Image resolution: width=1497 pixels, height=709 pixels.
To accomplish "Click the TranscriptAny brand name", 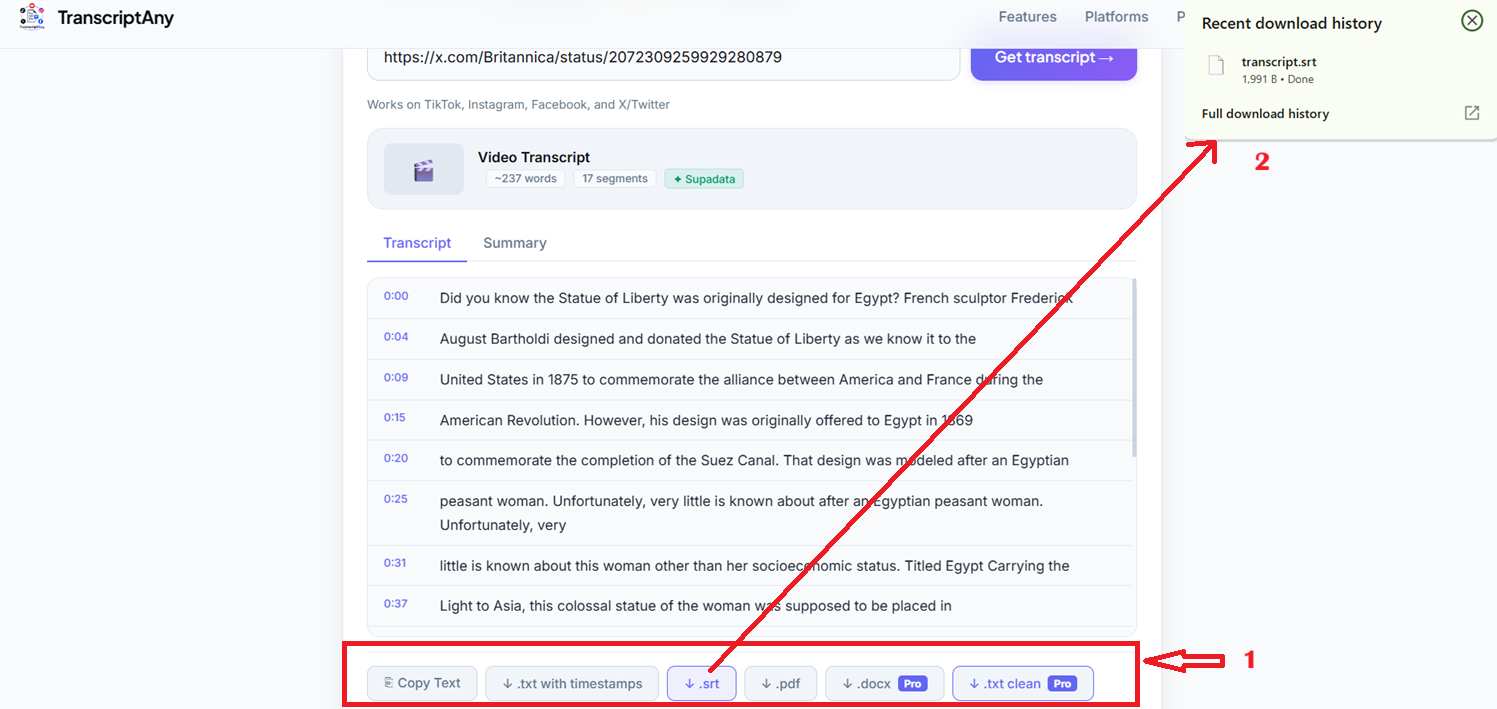I will [x=116, y=18].
